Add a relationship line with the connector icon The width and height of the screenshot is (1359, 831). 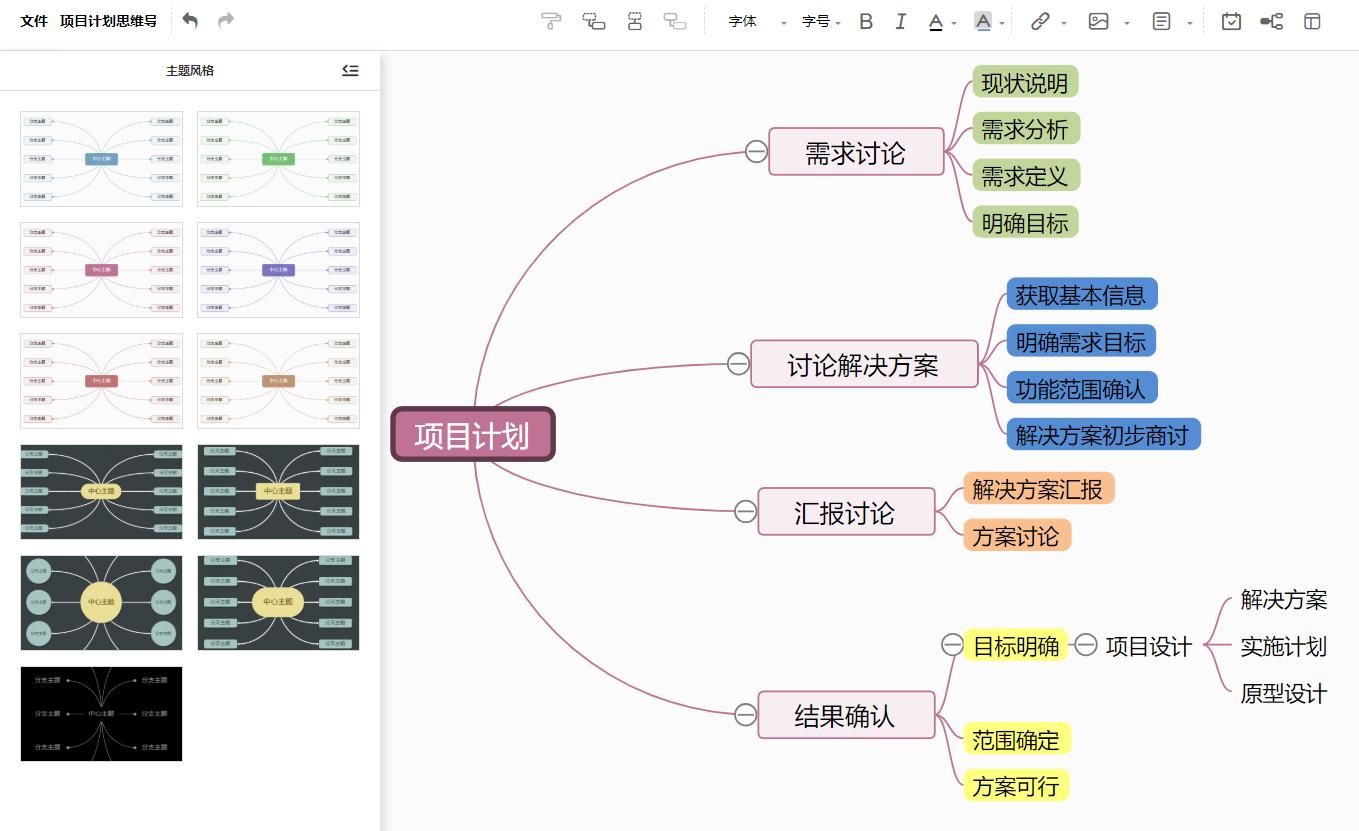(x=1271, y=21)
